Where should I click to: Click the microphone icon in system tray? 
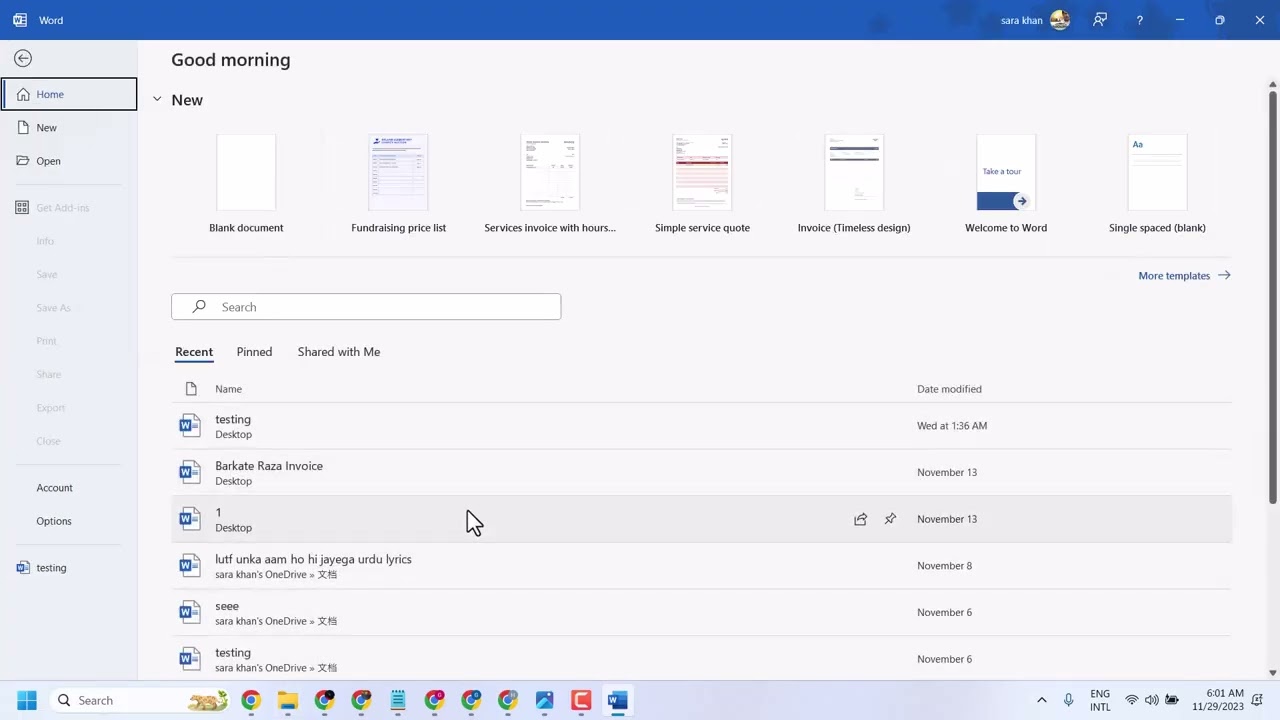(x=1069, y=700)
